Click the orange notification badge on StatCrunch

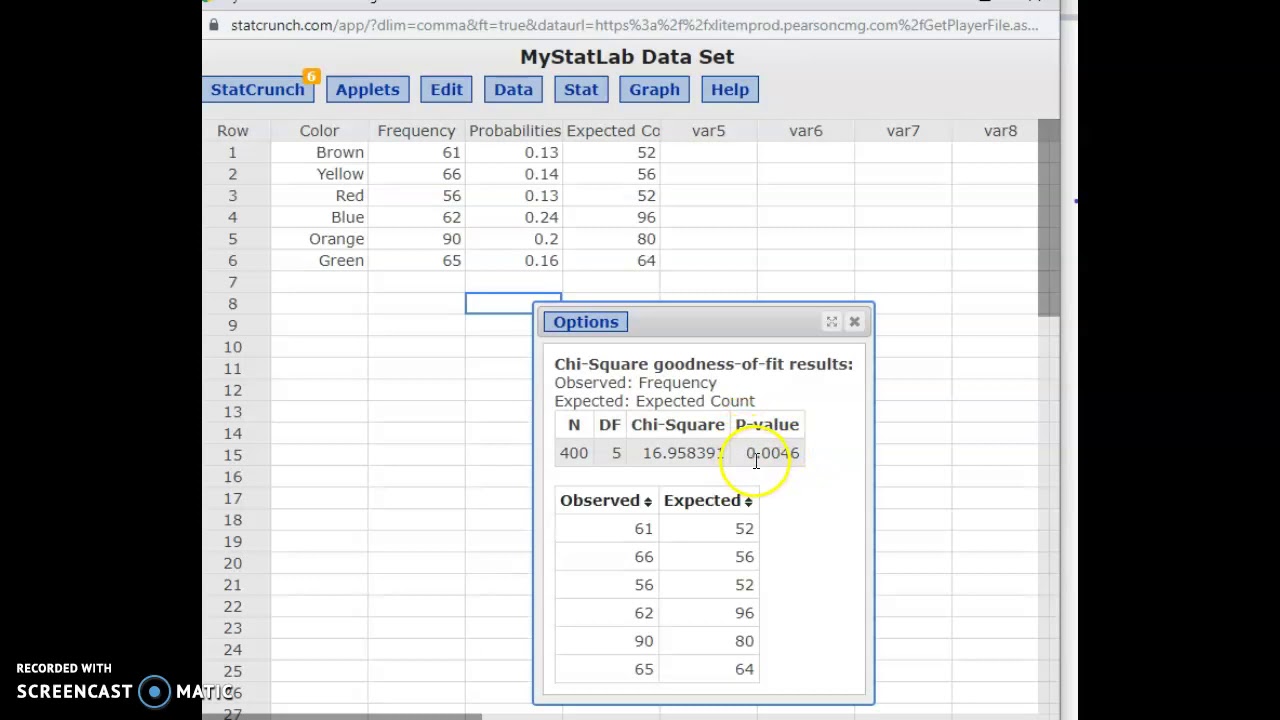(311, 76)
